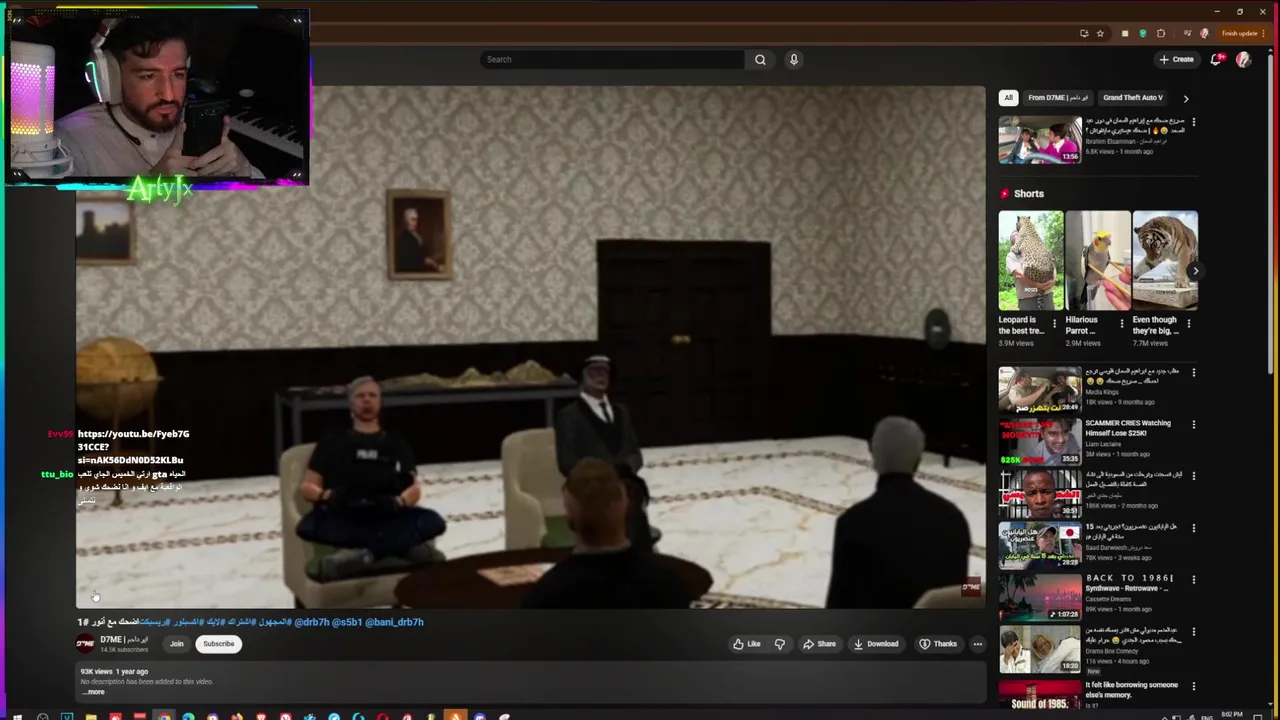The image size is (1280, 720).
Task: Click the Subscribe button
Action: pyautogui.click(x=218, y=644)
